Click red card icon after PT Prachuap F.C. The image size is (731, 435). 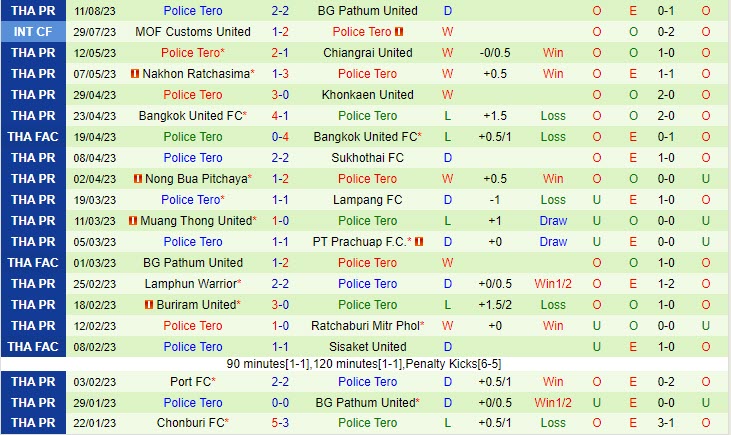[x=420, y=242]
